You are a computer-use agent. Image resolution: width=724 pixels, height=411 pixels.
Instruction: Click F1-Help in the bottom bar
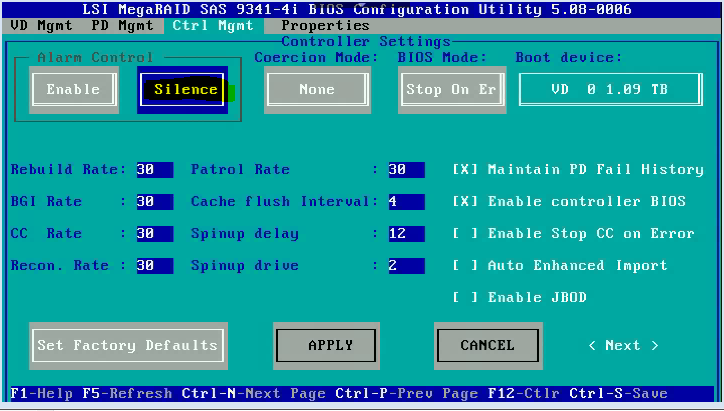(42, 393)
